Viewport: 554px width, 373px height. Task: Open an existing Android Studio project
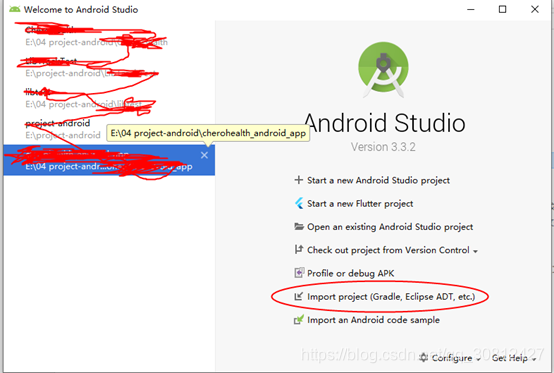click(x=390, y=227)
